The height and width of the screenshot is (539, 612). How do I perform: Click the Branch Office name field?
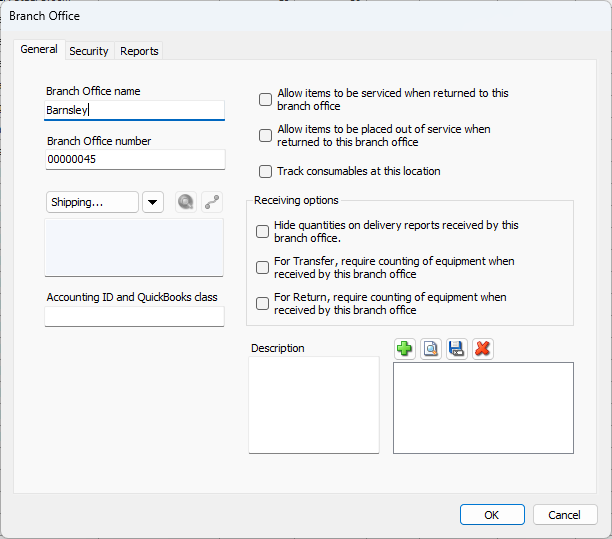coord(135,110)
